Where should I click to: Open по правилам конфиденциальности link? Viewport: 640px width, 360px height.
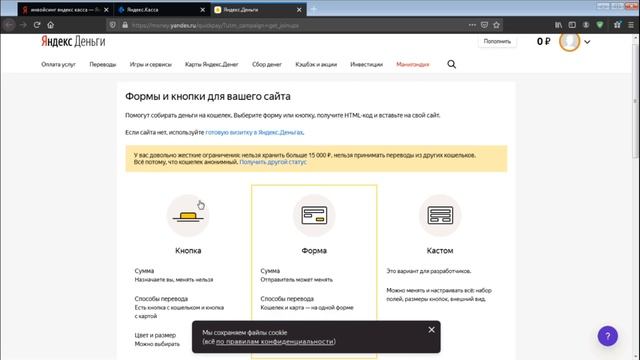[275, 341]
